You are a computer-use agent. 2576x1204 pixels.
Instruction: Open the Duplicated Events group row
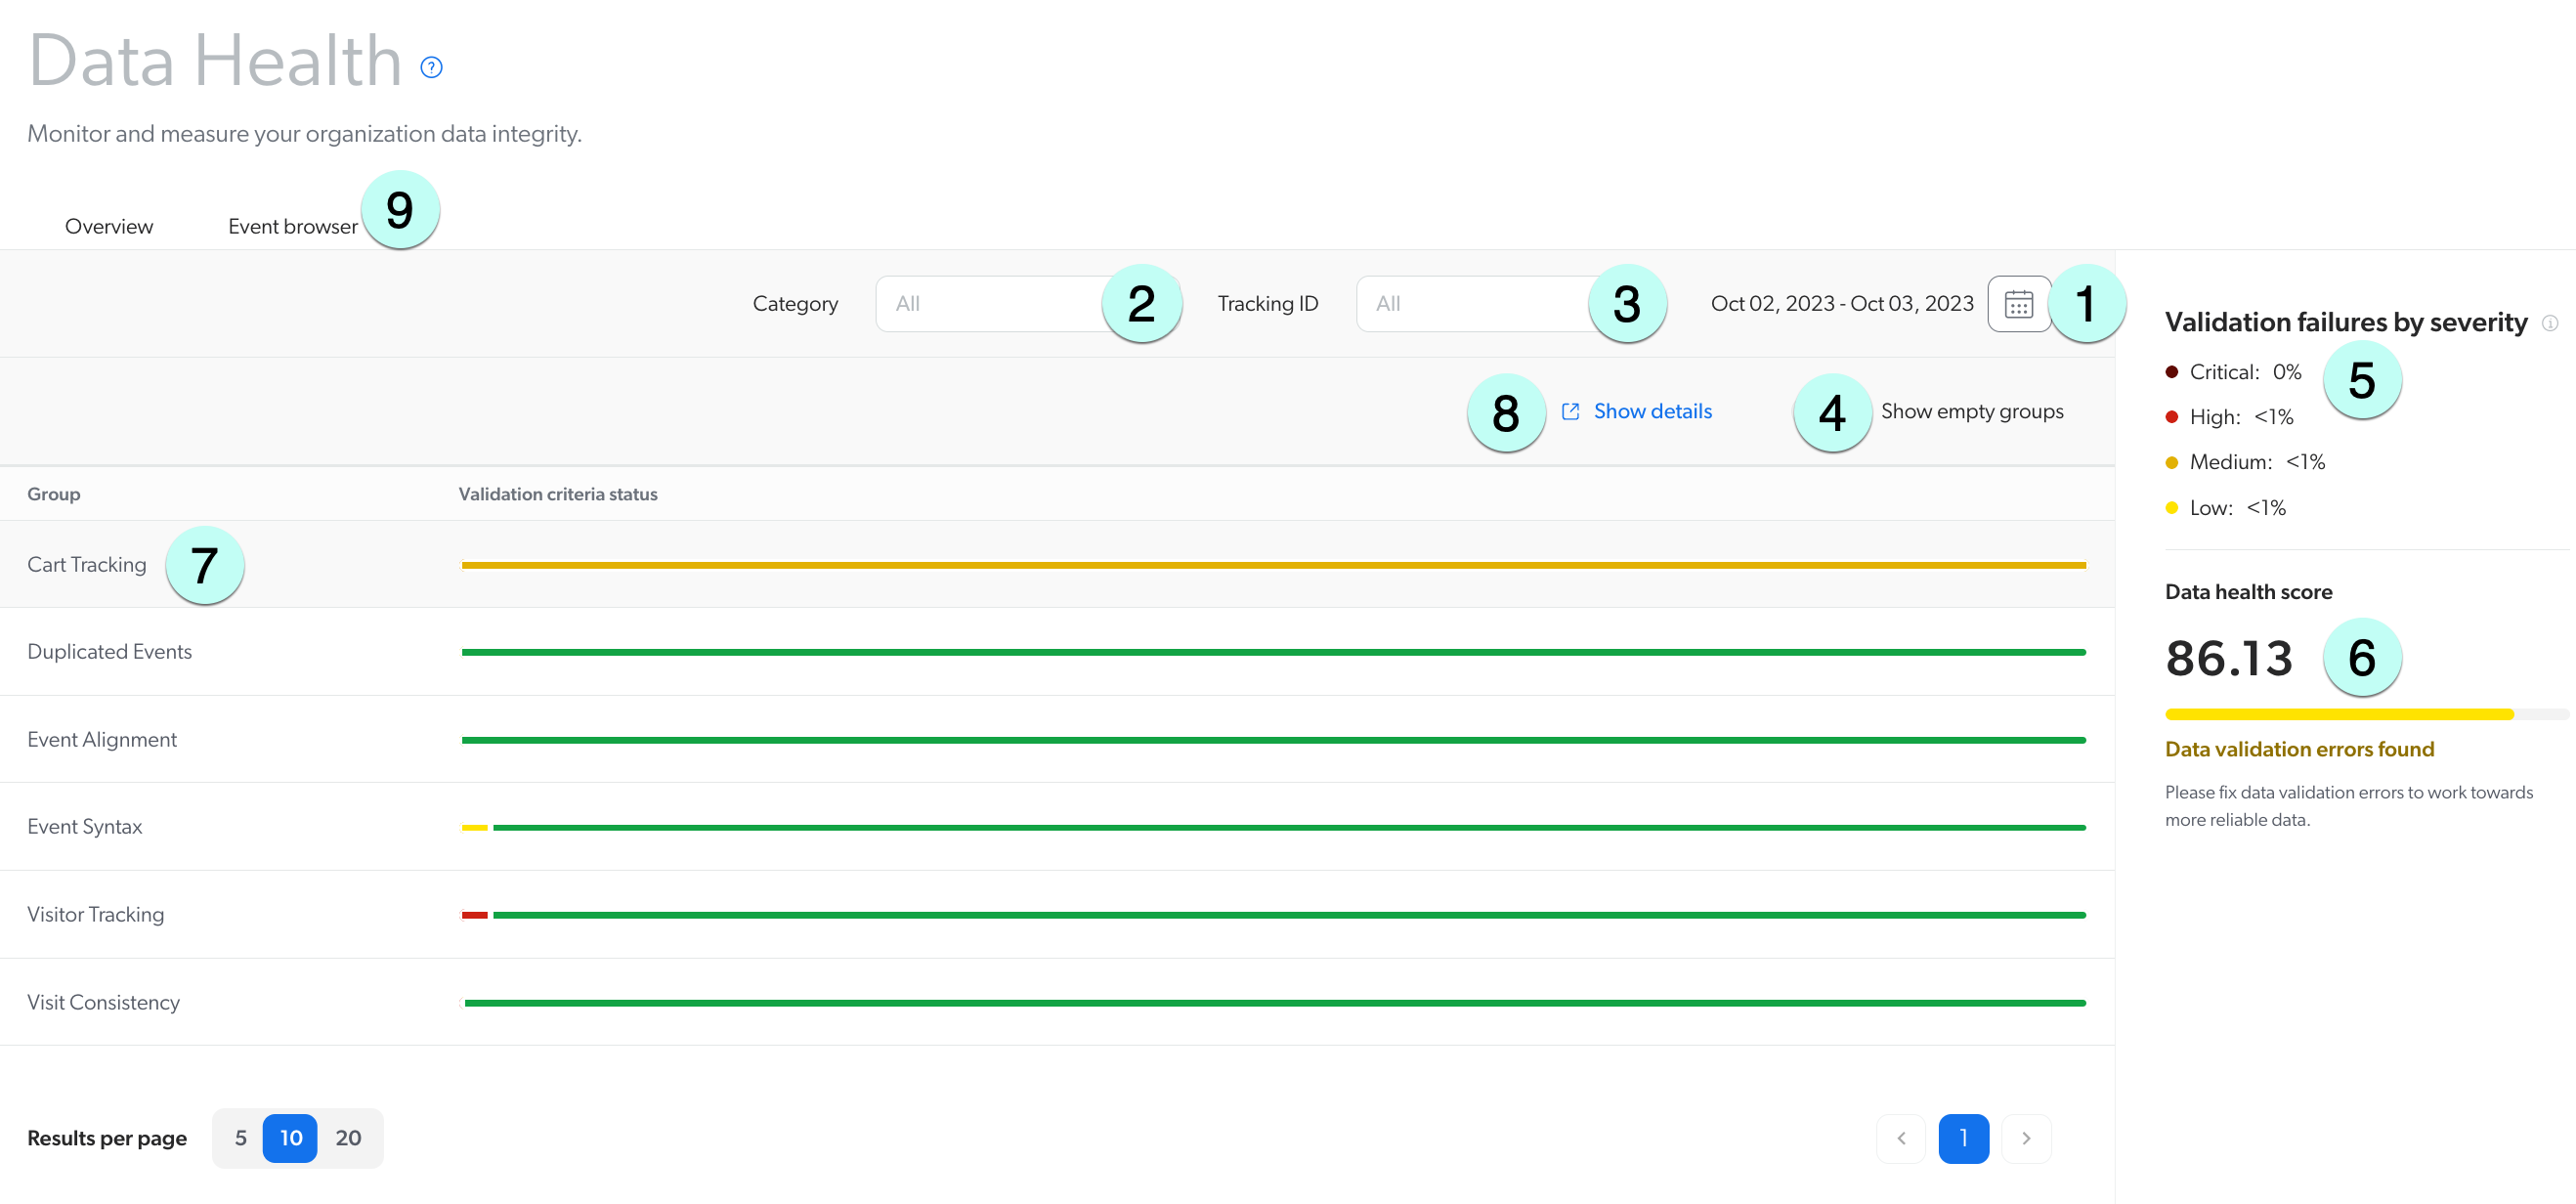pyautogui.click(x=1057, y=652)
